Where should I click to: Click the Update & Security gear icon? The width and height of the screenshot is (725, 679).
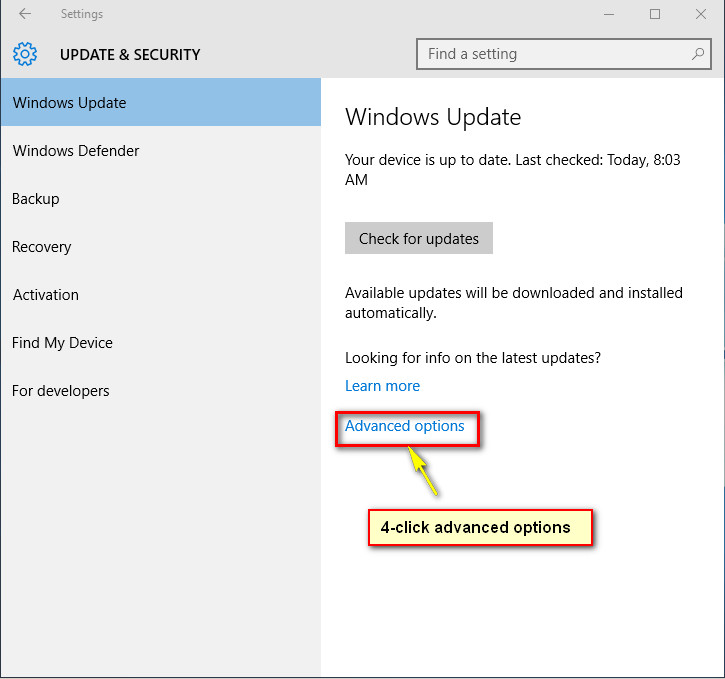pos(25,54)
